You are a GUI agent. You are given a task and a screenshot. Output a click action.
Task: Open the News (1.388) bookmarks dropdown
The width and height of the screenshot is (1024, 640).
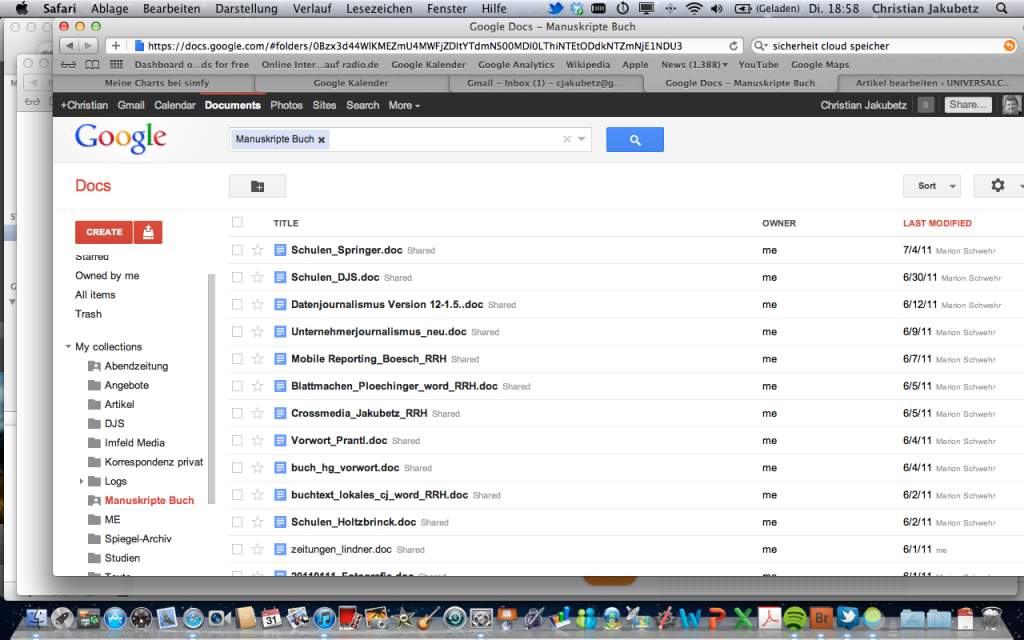pos(694,65)
